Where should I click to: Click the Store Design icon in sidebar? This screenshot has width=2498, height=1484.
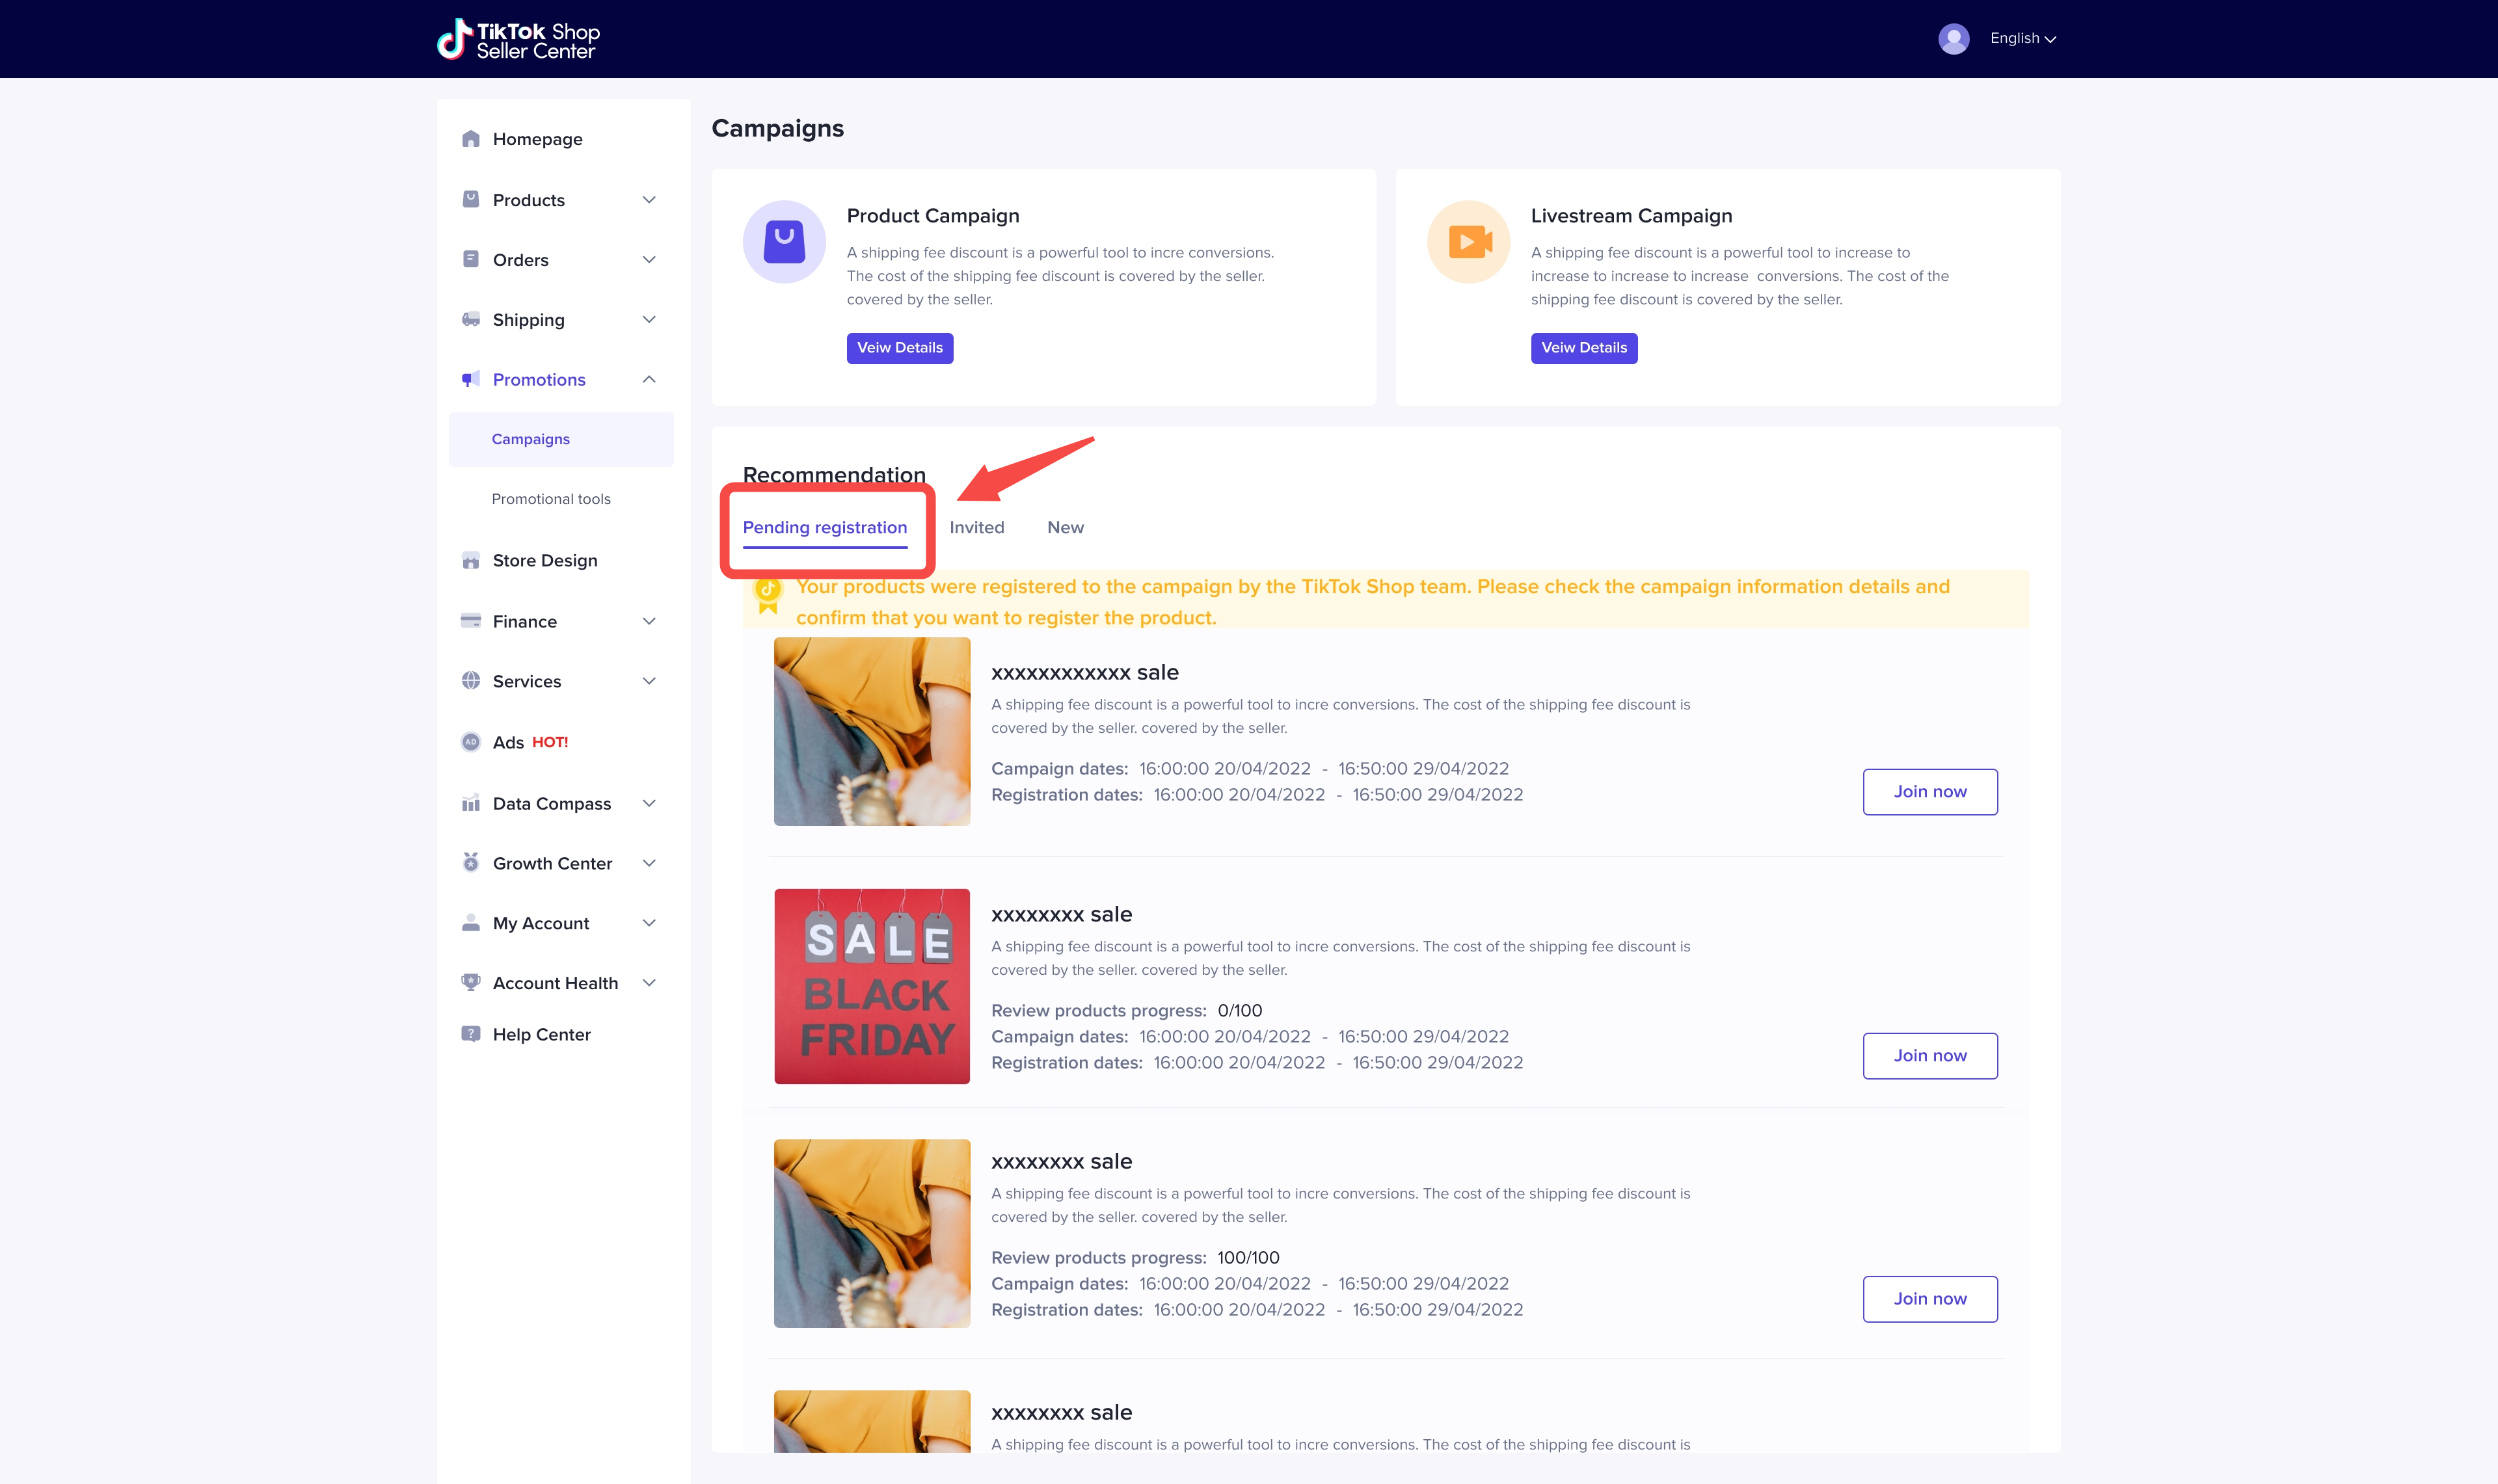coord(471,561)
